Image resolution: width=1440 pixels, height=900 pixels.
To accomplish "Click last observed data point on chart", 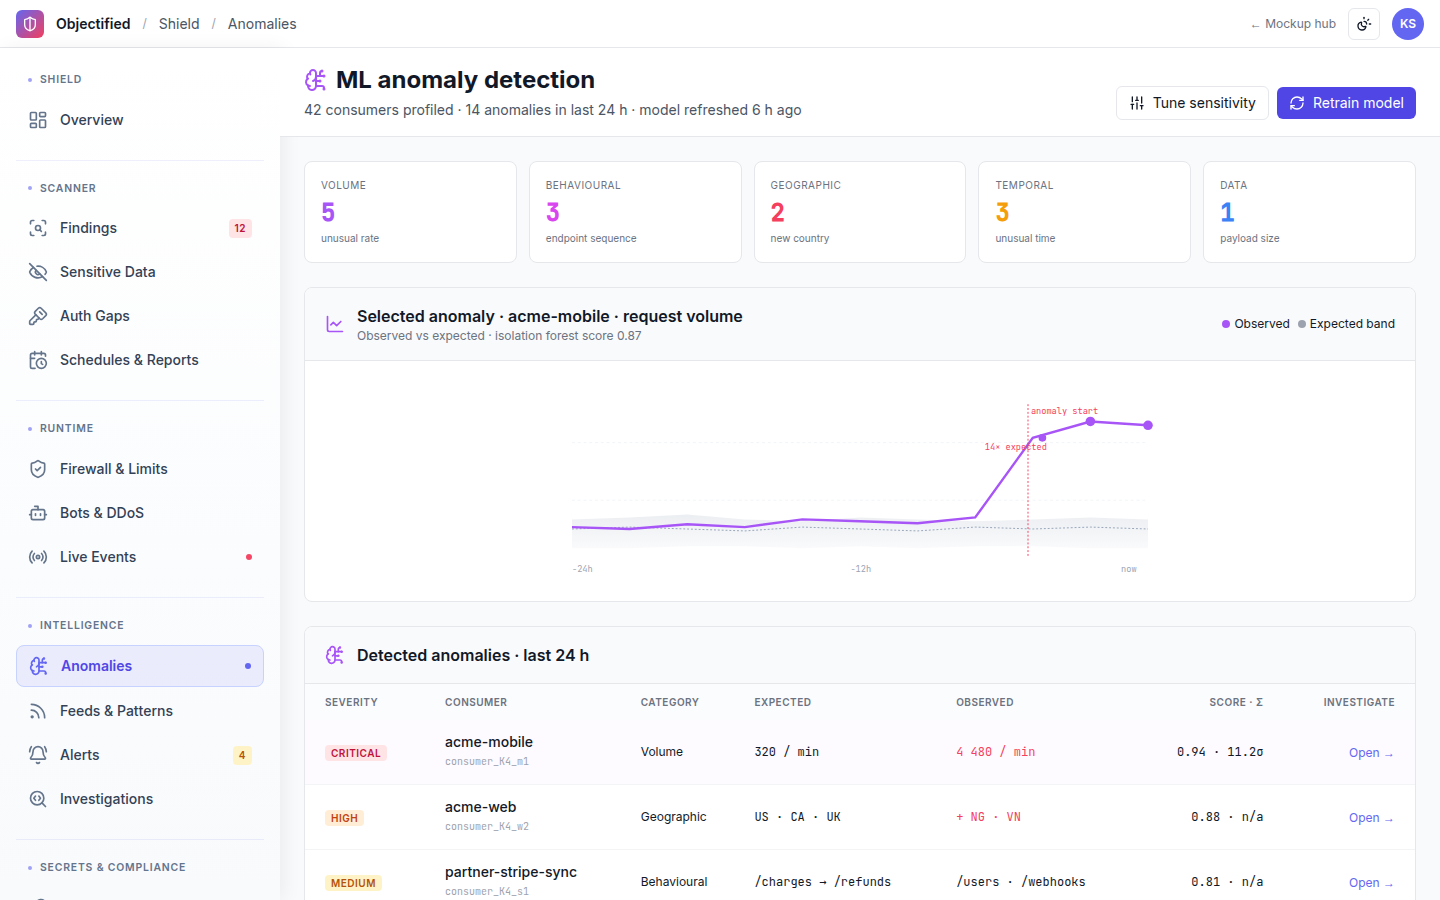I will (1148, 425).
